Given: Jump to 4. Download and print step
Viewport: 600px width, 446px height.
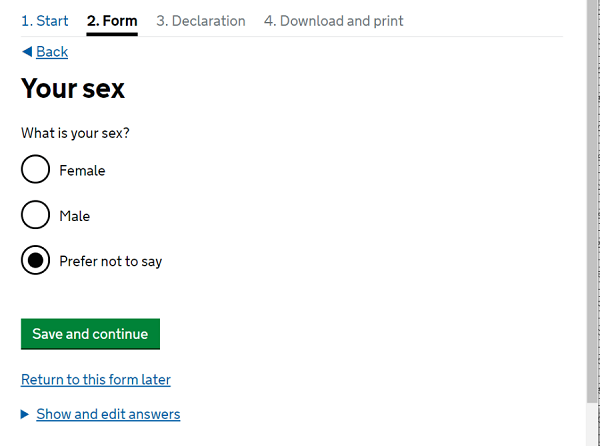Looking at the screenshot, I should click(x=334, y=21).
